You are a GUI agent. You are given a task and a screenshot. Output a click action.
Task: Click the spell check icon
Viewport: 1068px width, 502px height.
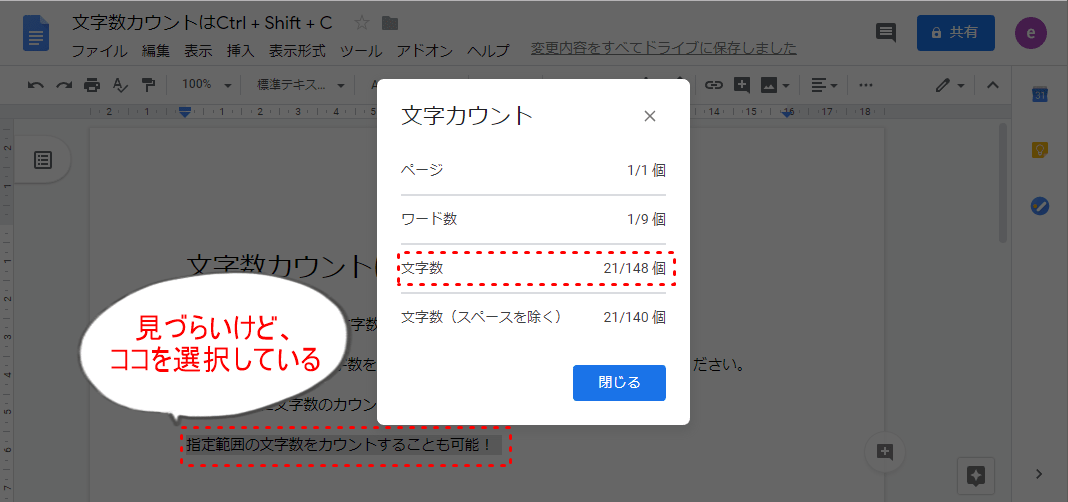pyautogui.click(x=120, y=85)
